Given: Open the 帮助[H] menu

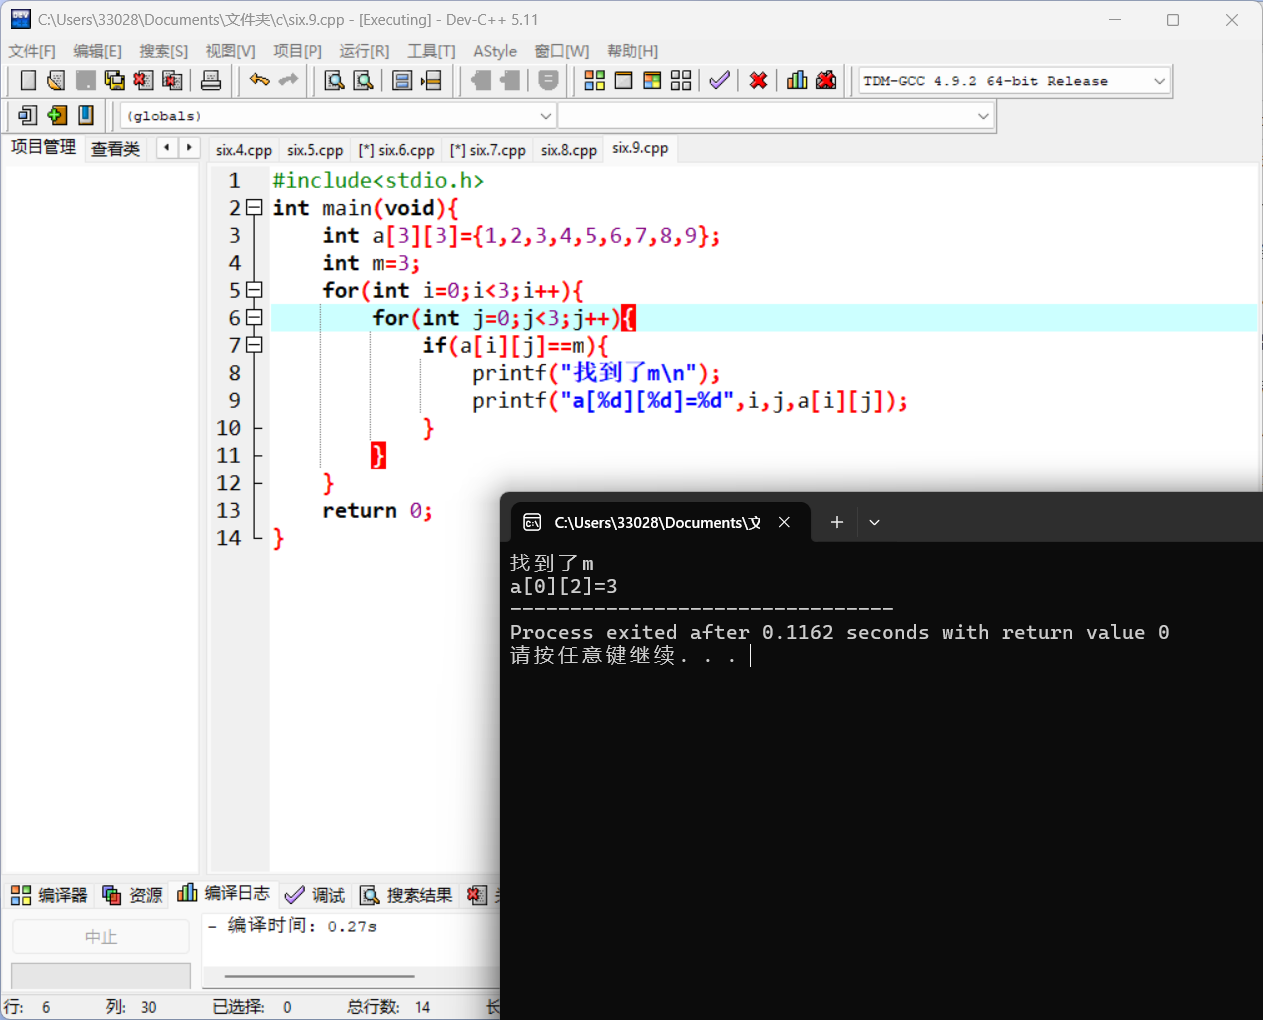Looking at the screenshot, I should [x=632, y=51].
